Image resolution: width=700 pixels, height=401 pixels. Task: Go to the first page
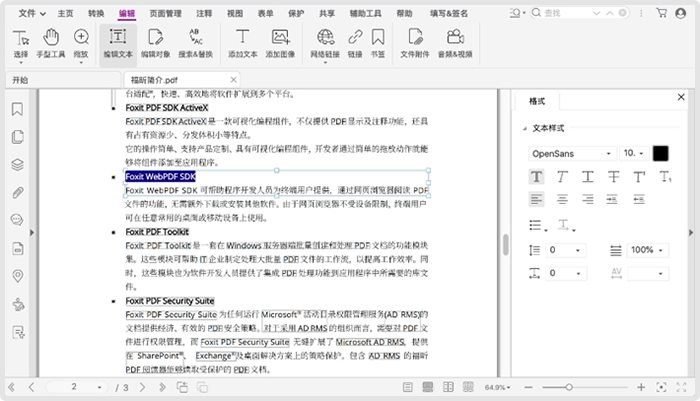click(12, 387)
